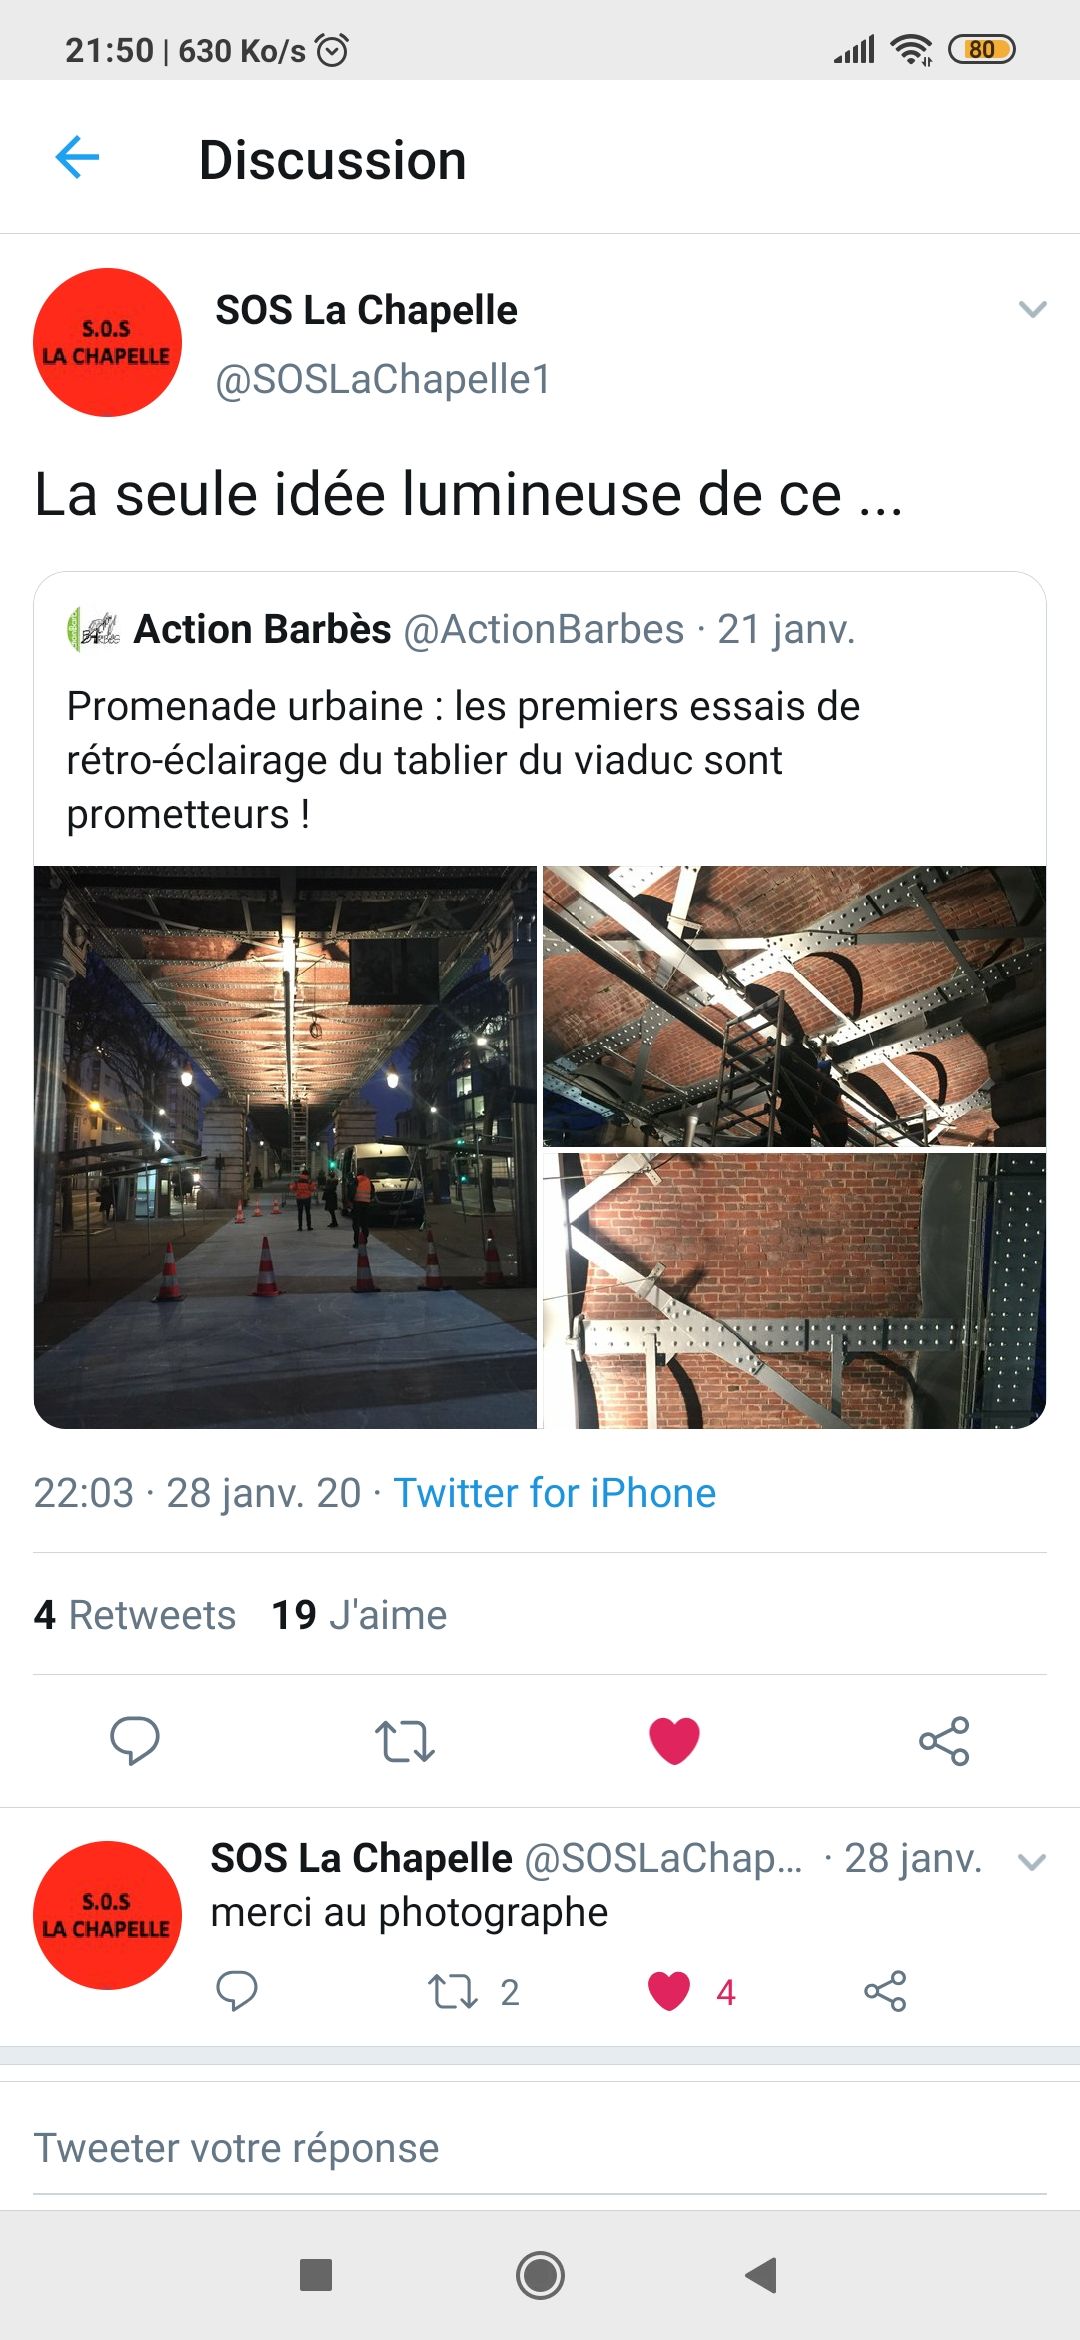Reply to the 'merci au photographe' tweet
Viewport: 1080px width, 2340px height.
tap(237, 1991)
